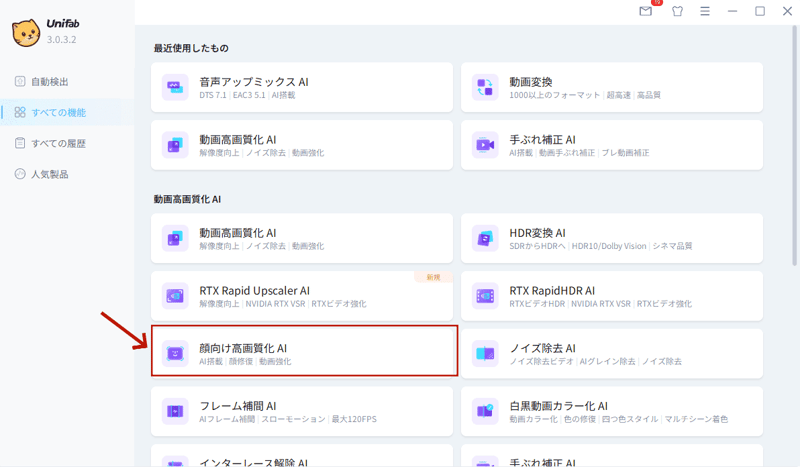Click the RTX RapidHDR AI icon
800x467 pixels.
pyautogui.click(x=485, y=297)
